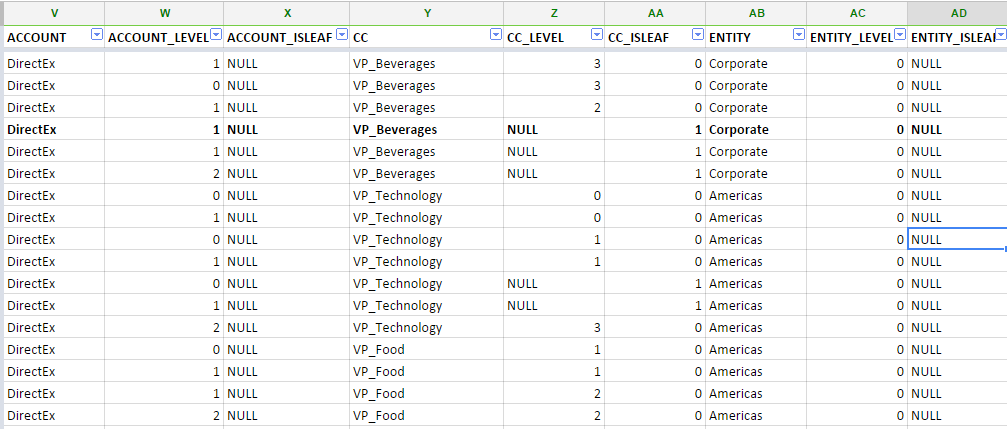
Task: Select column W by its letter header
Action: tap(164, 13)
